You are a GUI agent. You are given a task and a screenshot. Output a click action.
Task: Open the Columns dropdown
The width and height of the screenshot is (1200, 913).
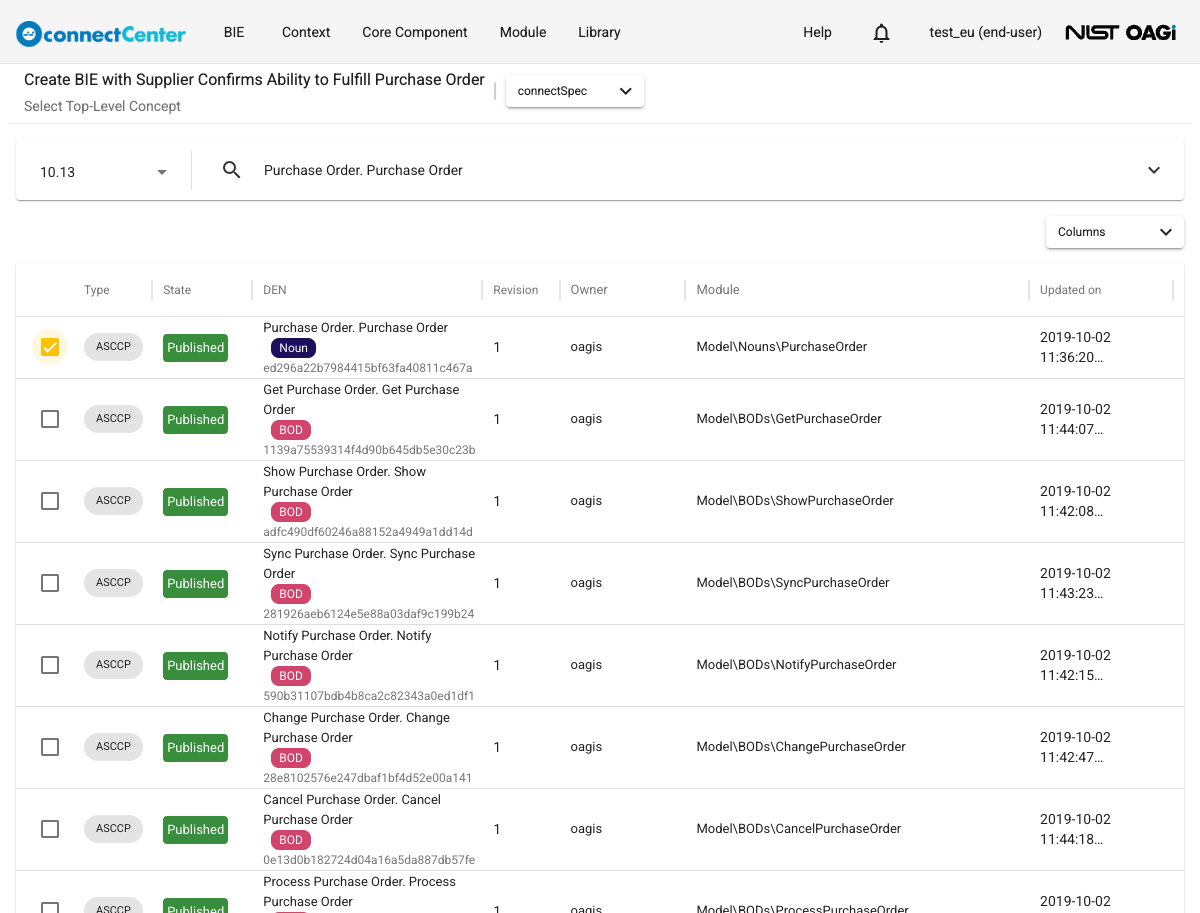(1115, 232)
